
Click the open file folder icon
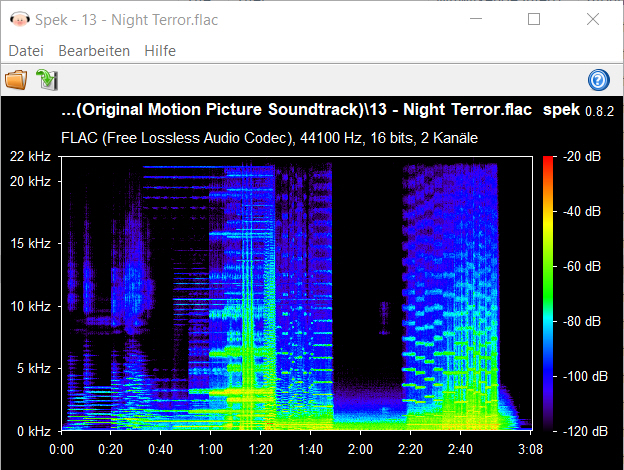point(16,80)
